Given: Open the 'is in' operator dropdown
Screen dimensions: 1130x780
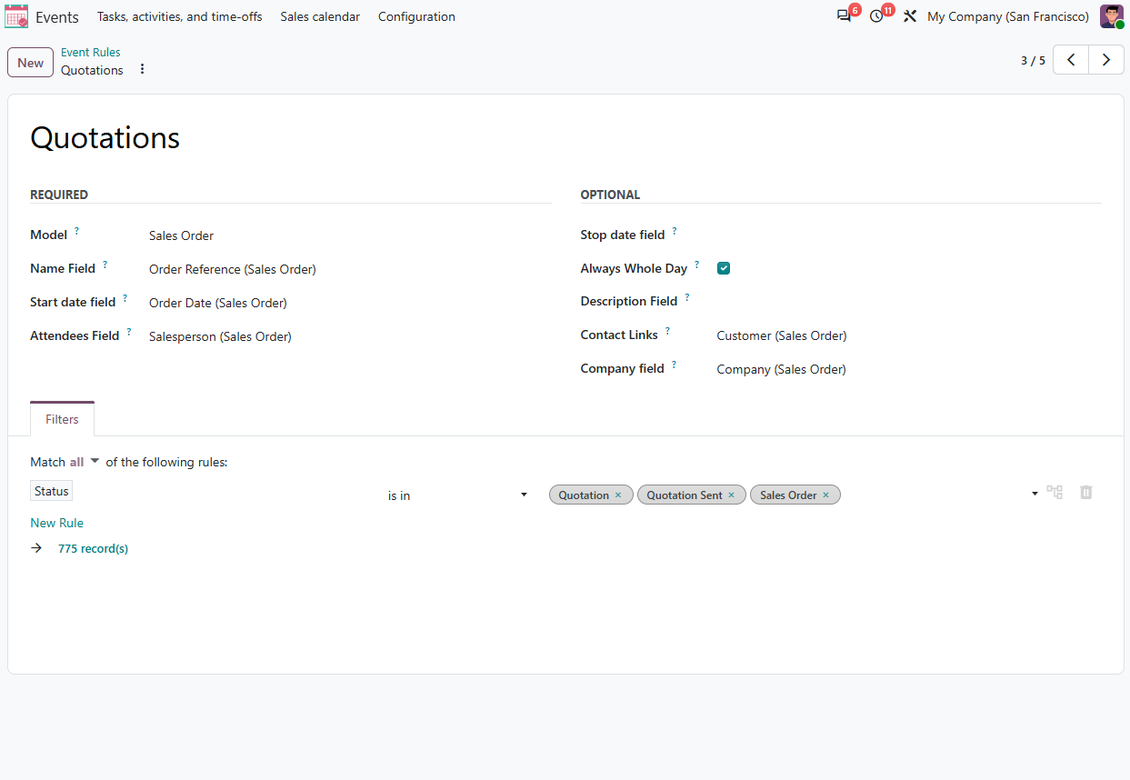Looking at the screenshot, I should click(457, 495).
